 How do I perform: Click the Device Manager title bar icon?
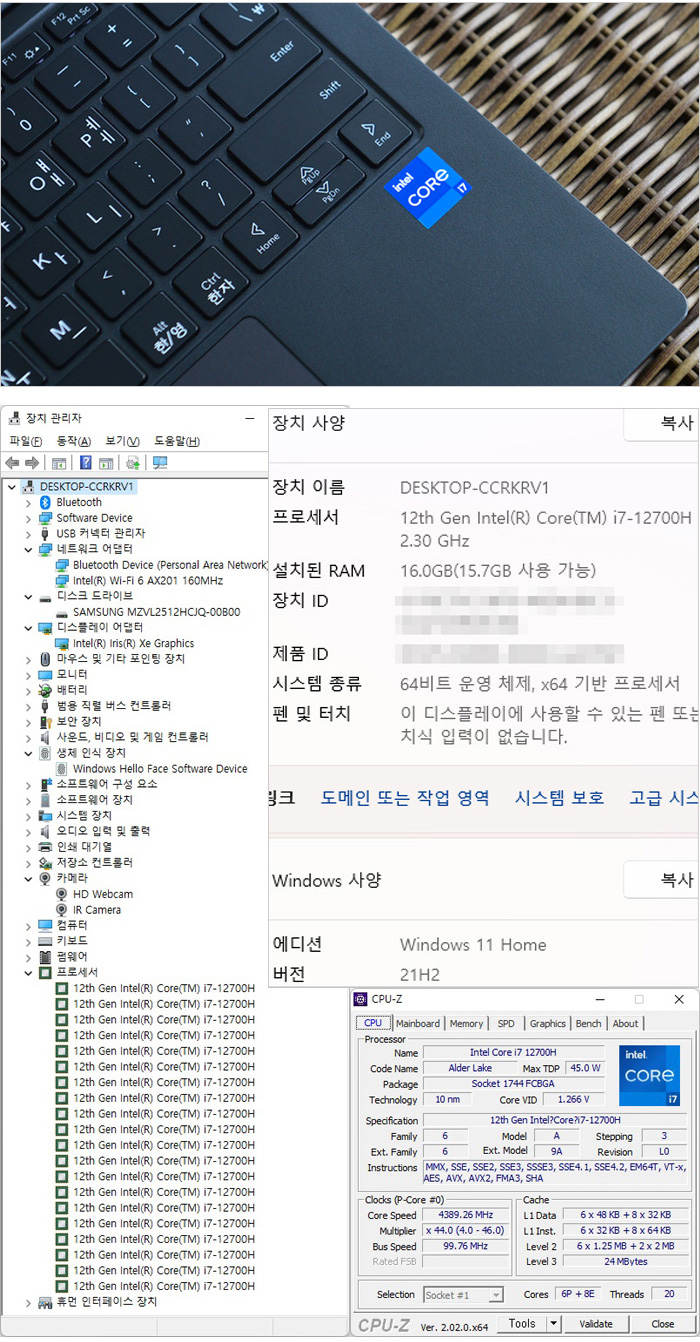[x=13, y=418]
